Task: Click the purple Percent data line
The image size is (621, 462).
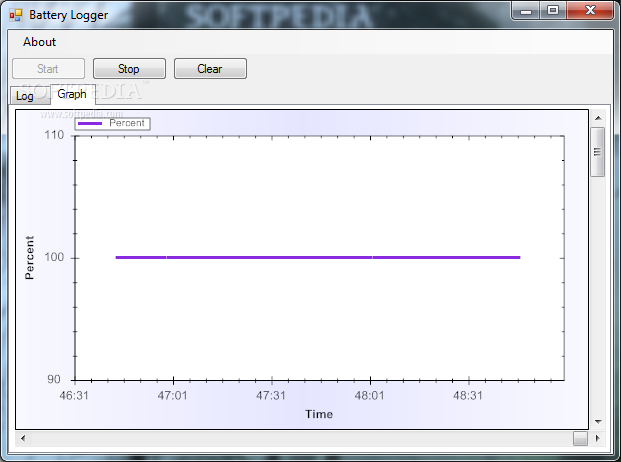Action: coord(318,258)
